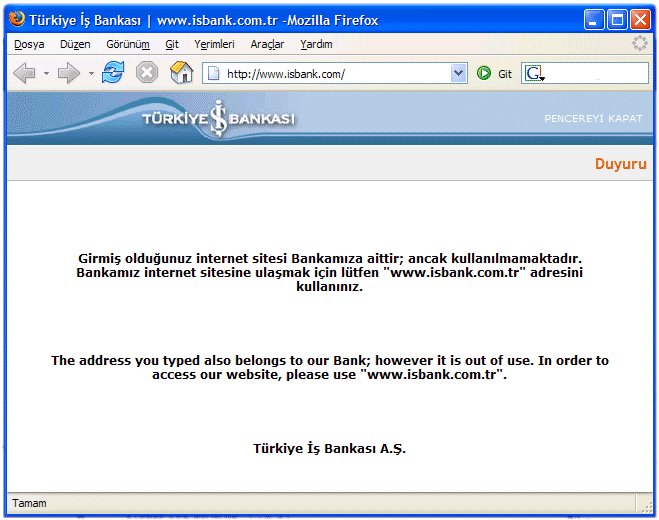
Task: Close the Firefox window
Action: (640, 20)
